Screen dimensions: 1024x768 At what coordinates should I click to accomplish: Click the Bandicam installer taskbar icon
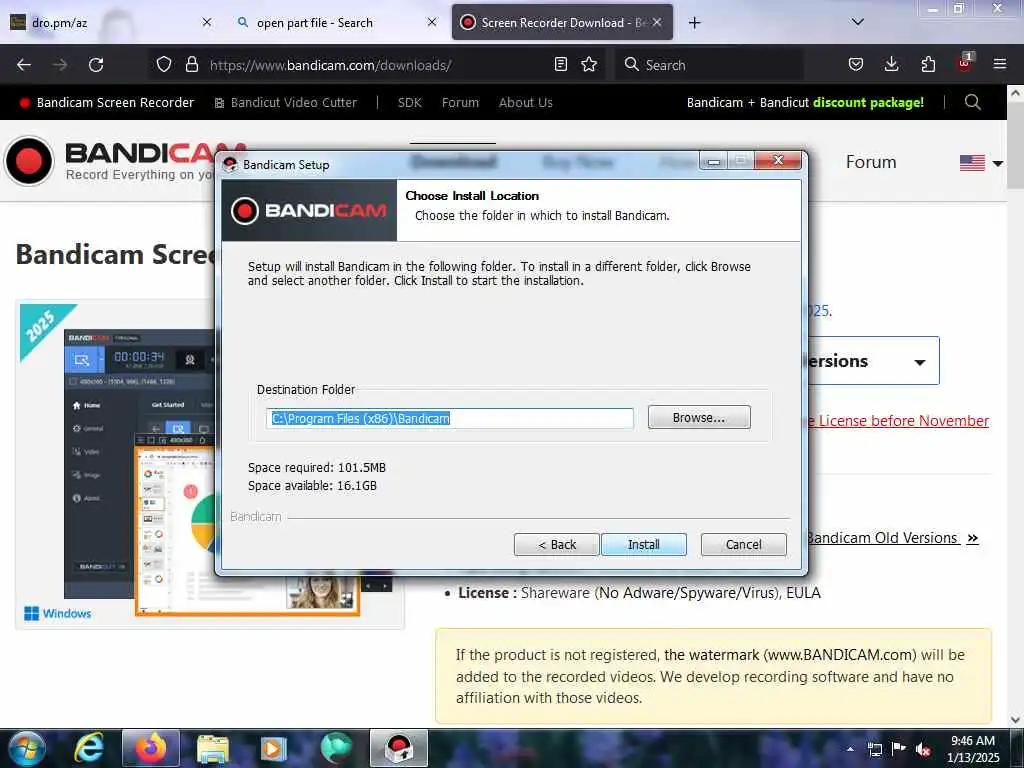(x=398, y=748)
